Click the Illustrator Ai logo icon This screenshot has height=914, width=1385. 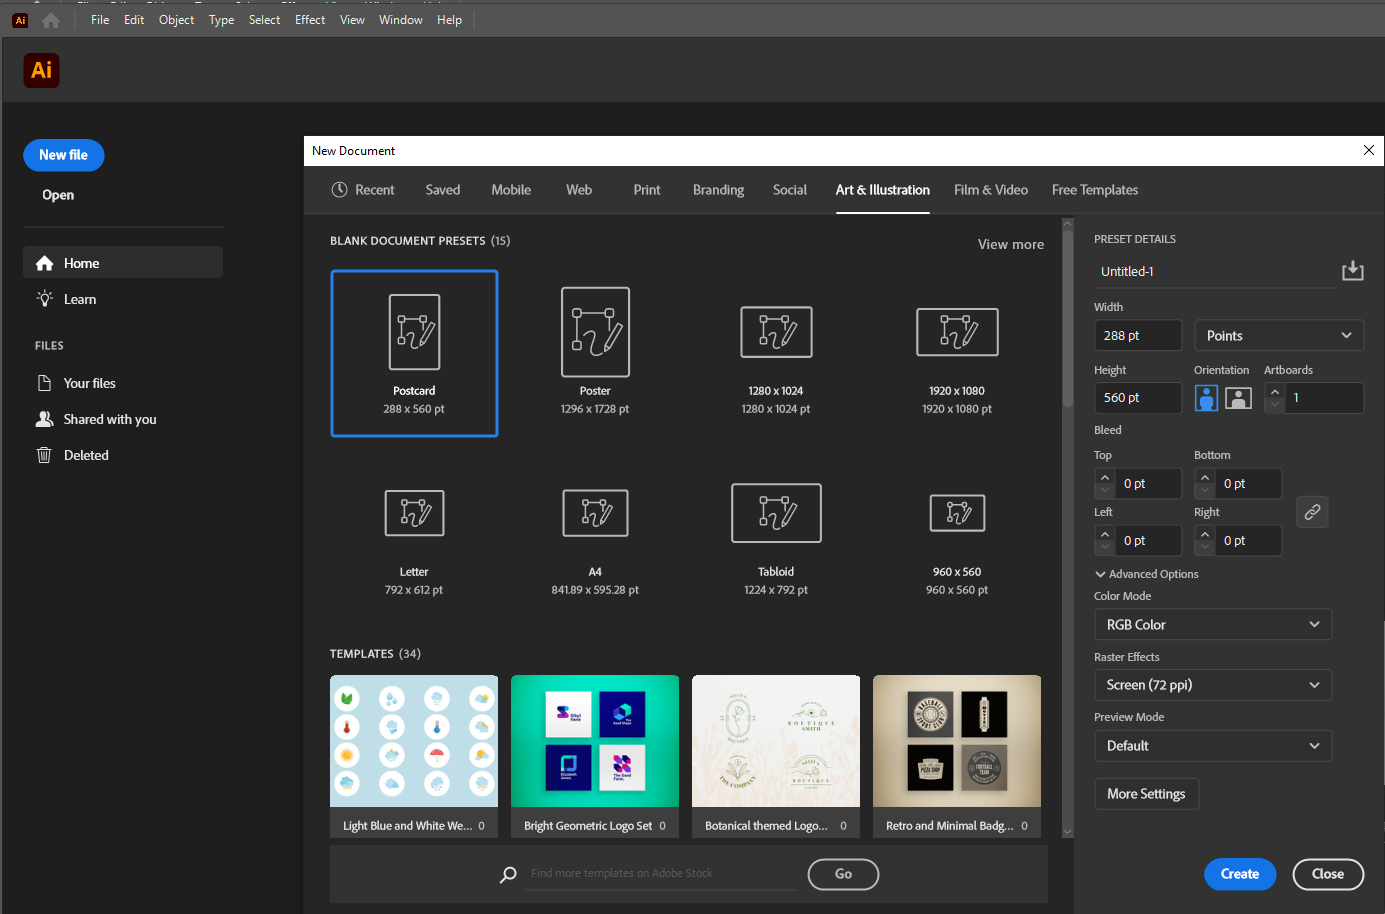tap(41, 70)
